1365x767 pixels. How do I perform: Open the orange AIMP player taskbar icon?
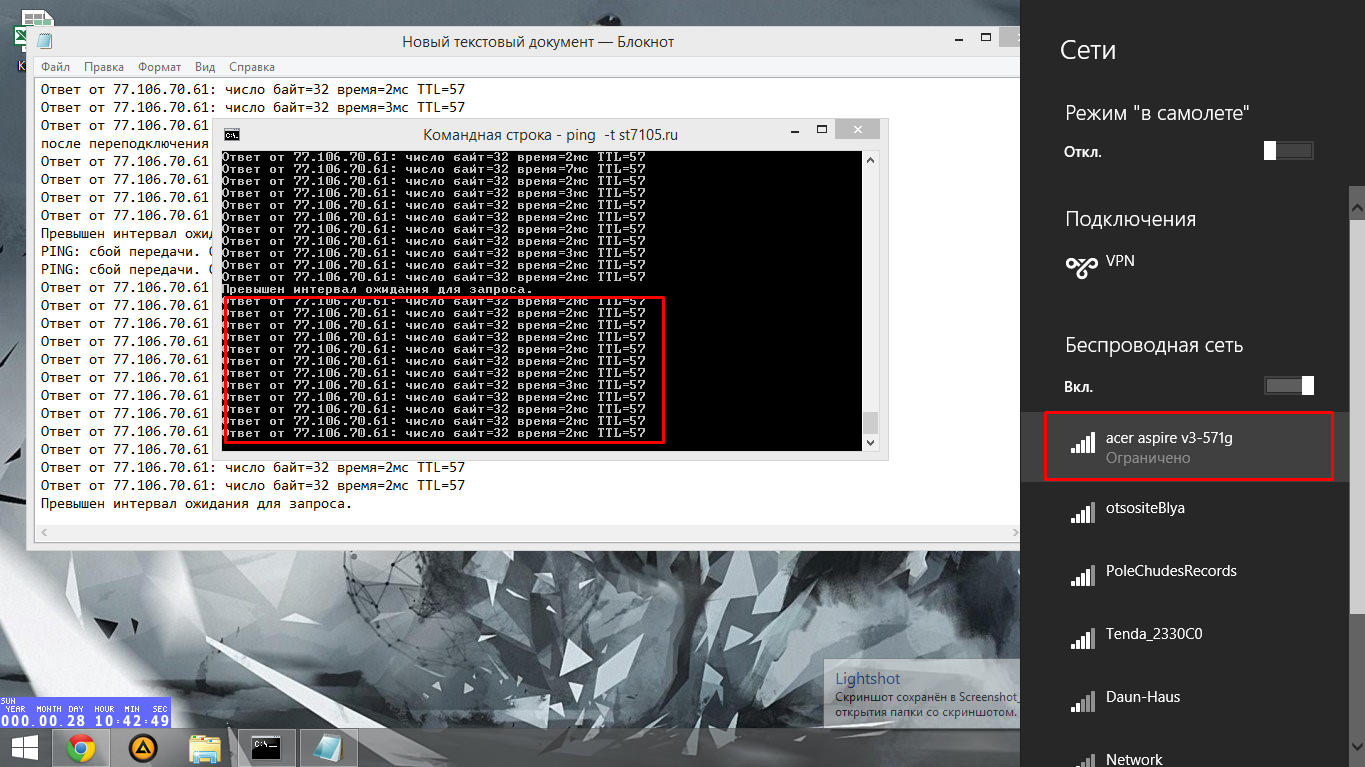coord(143,747)
